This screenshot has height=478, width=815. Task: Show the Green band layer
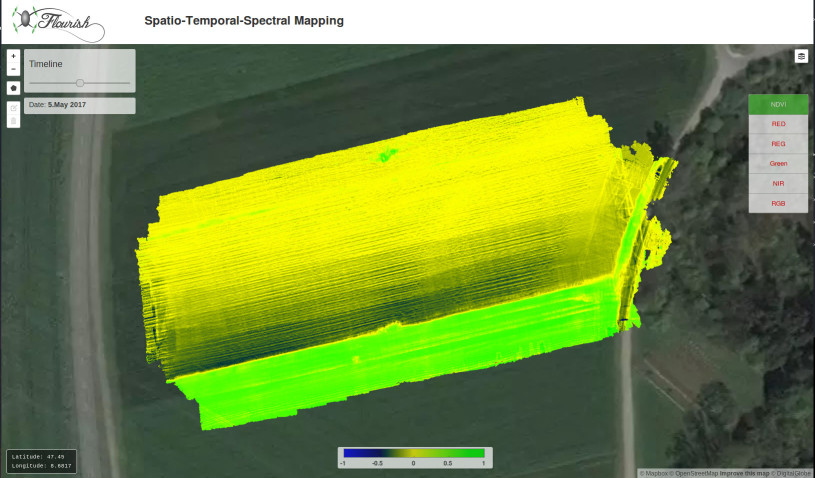(x=778, y=164)
